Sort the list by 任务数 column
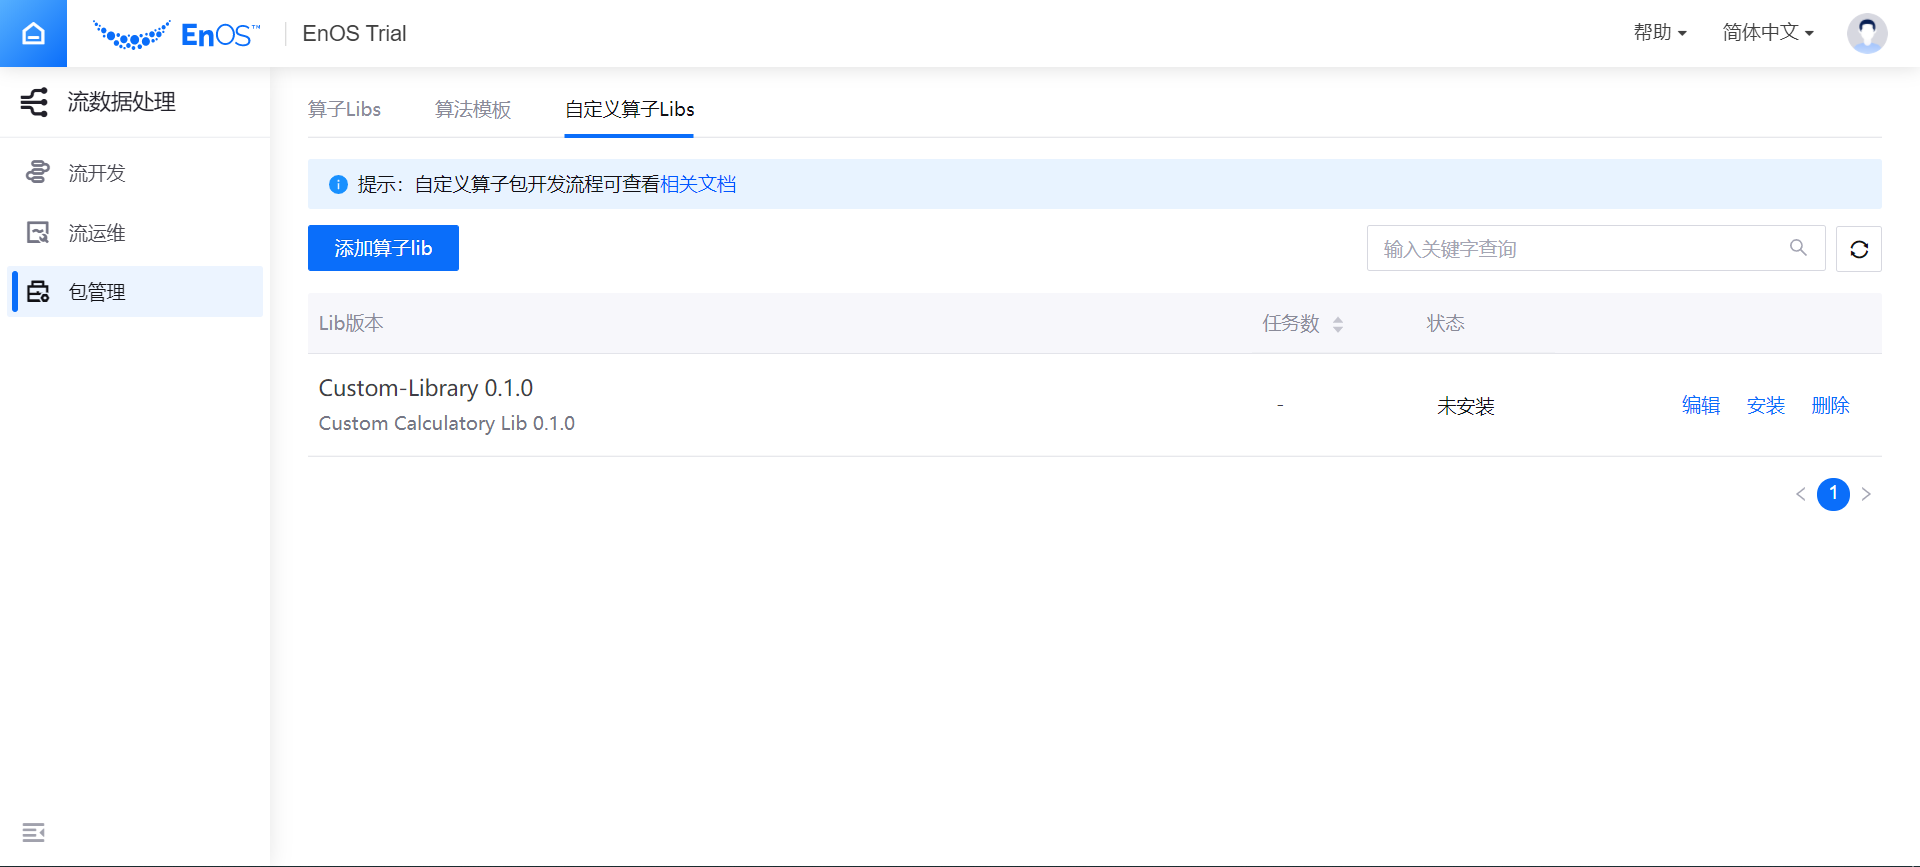 tap(1337, 324)
